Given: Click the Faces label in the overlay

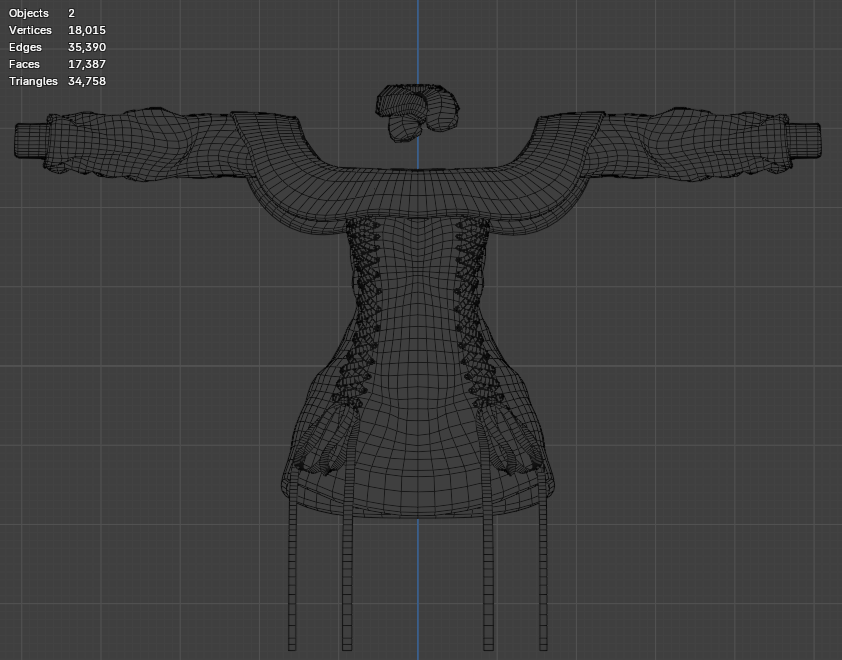Looking at the screenshot, I should 24,64.
